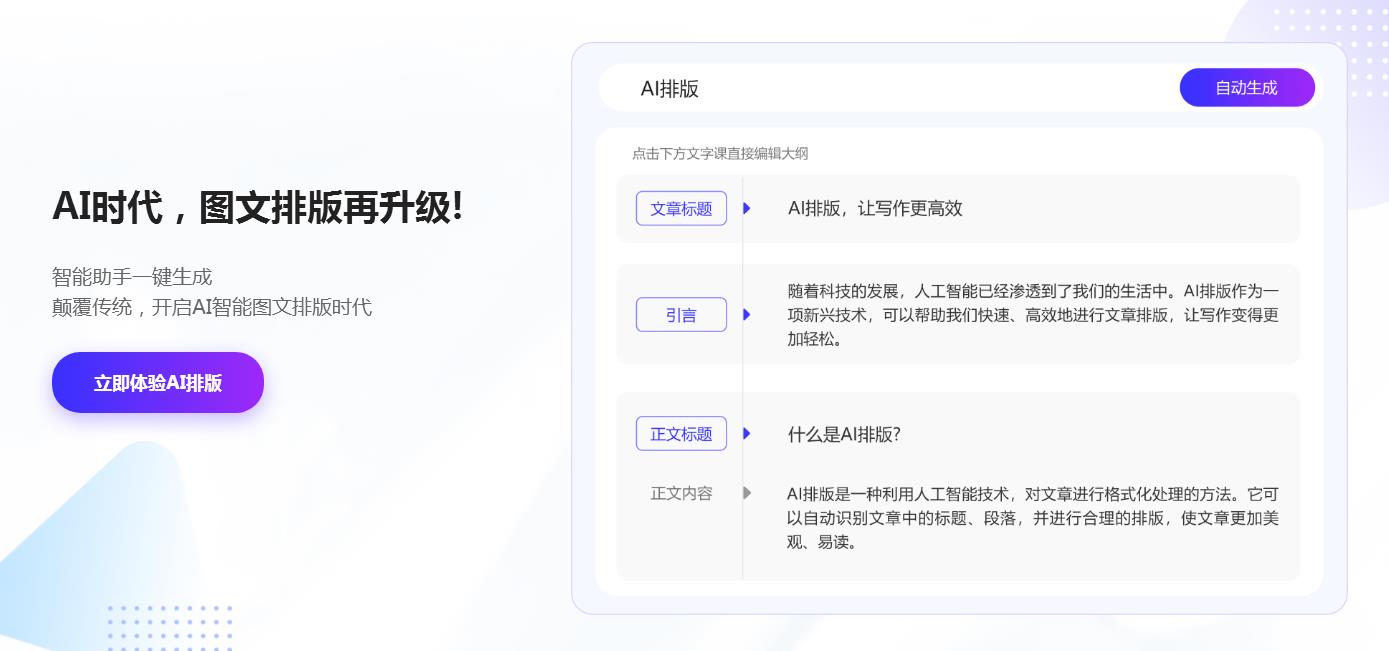Expand the blue arrow beside 正文标题
The width and height of the screenshot is (1389, 651).
point(747,434)
